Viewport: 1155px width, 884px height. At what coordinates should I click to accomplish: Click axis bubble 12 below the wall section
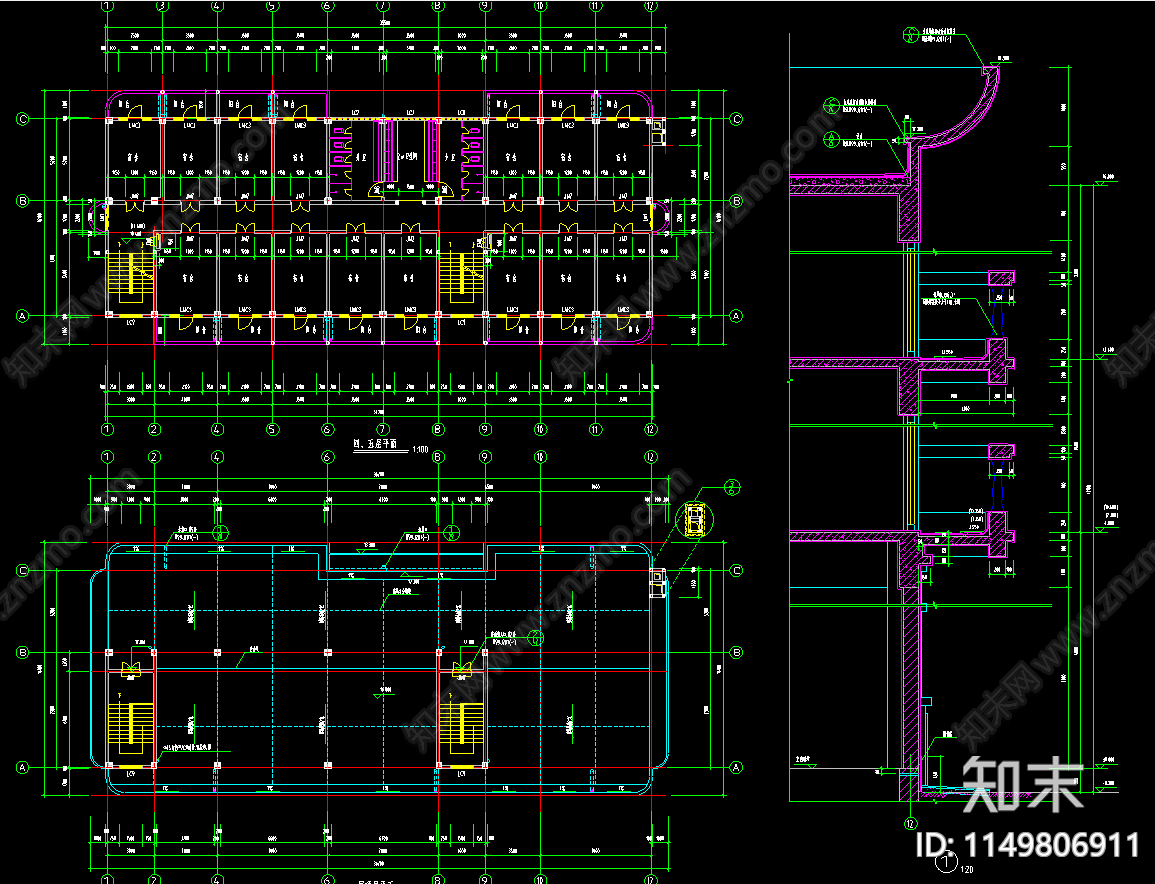point(910,824)
